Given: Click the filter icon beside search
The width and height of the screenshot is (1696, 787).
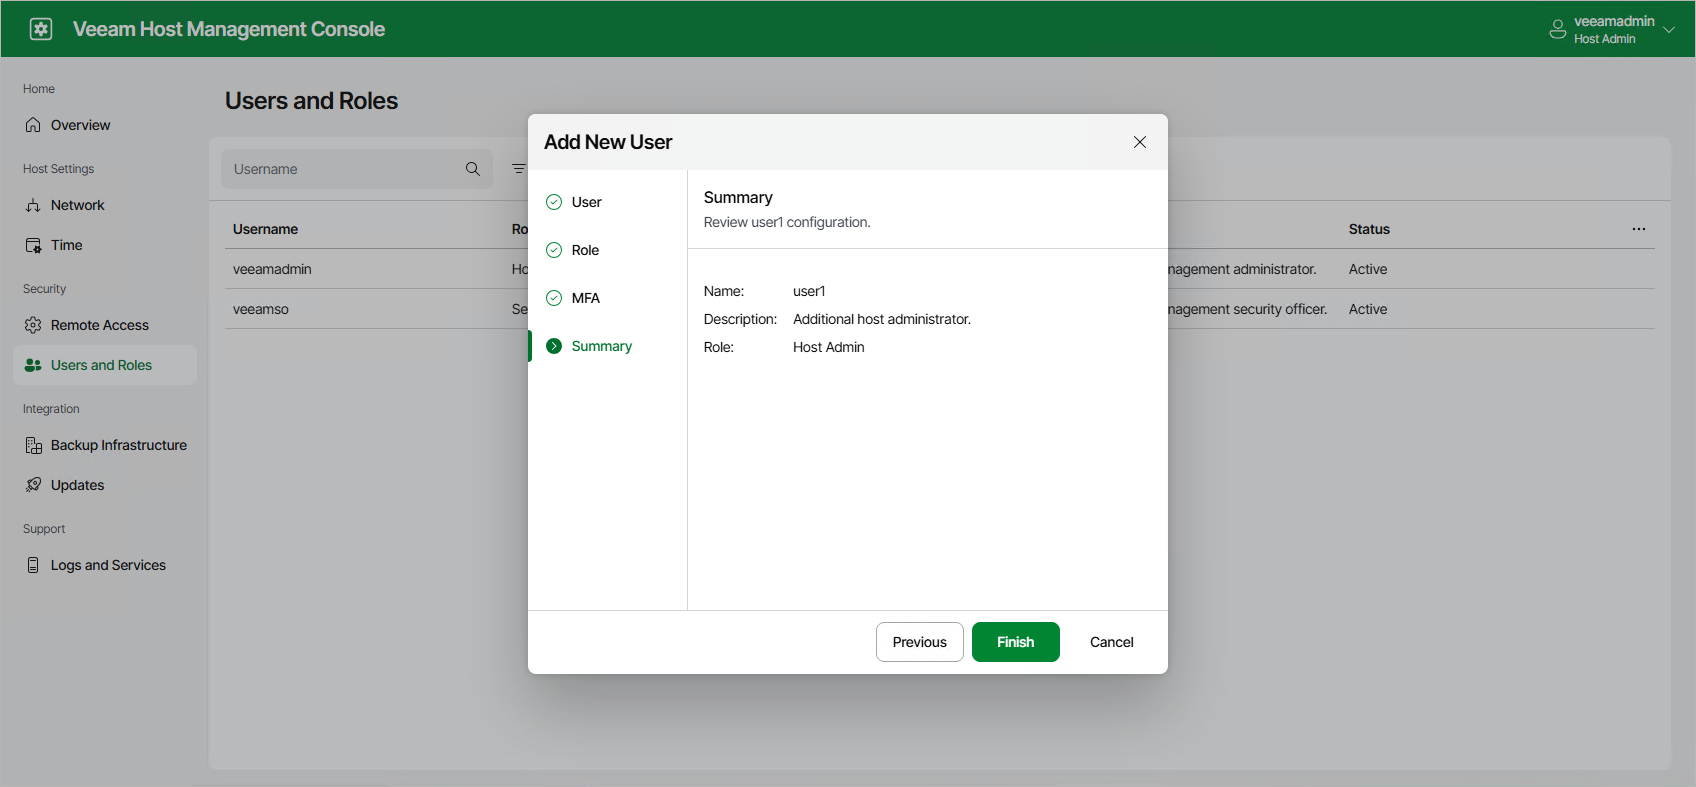Looking at the screenshot, I should 518,169.
